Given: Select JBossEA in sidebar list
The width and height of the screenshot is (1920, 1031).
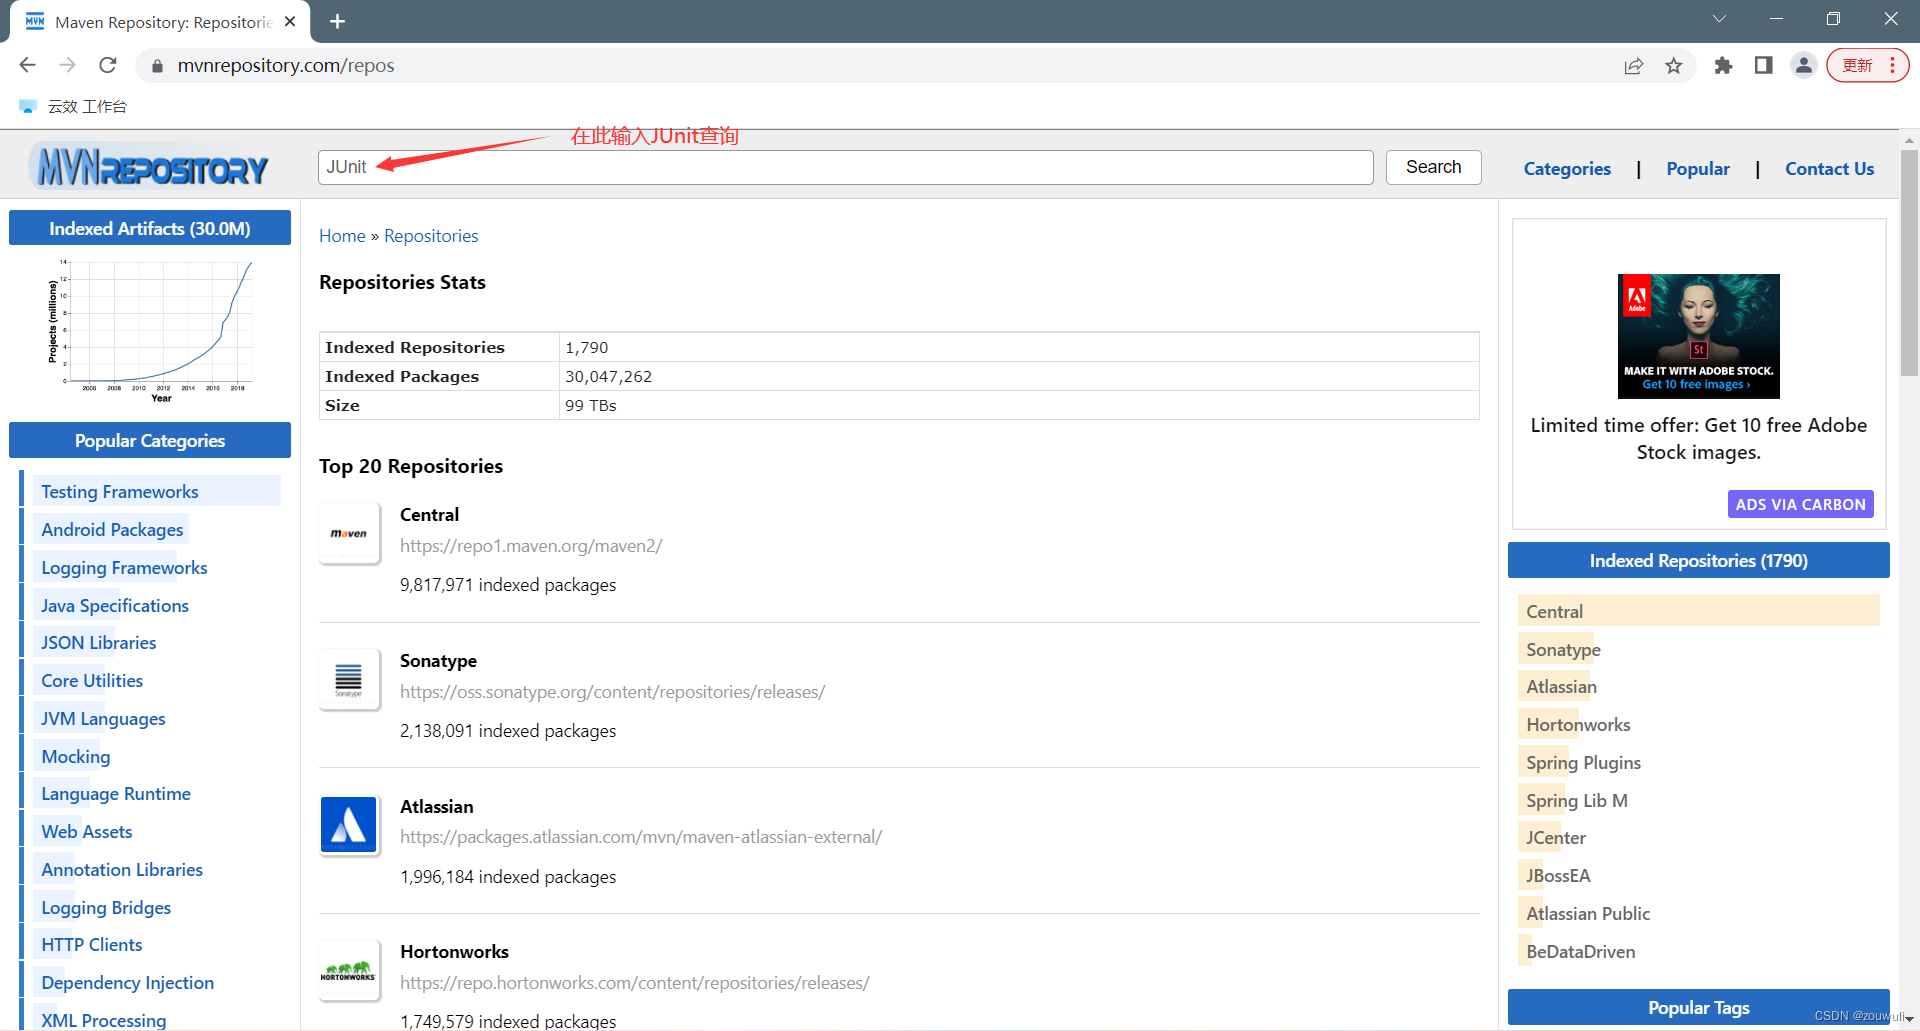Looking at the screenshot, I should pos(1558,876).
